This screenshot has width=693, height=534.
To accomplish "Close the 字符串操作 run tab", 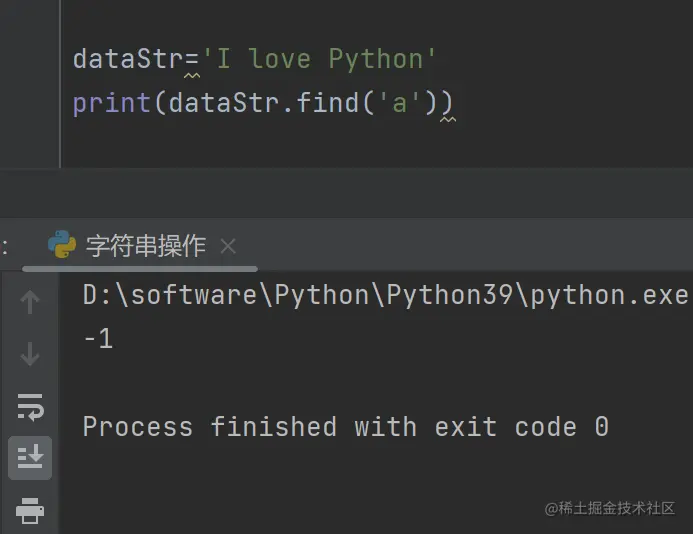I will [x=228, y=246].
